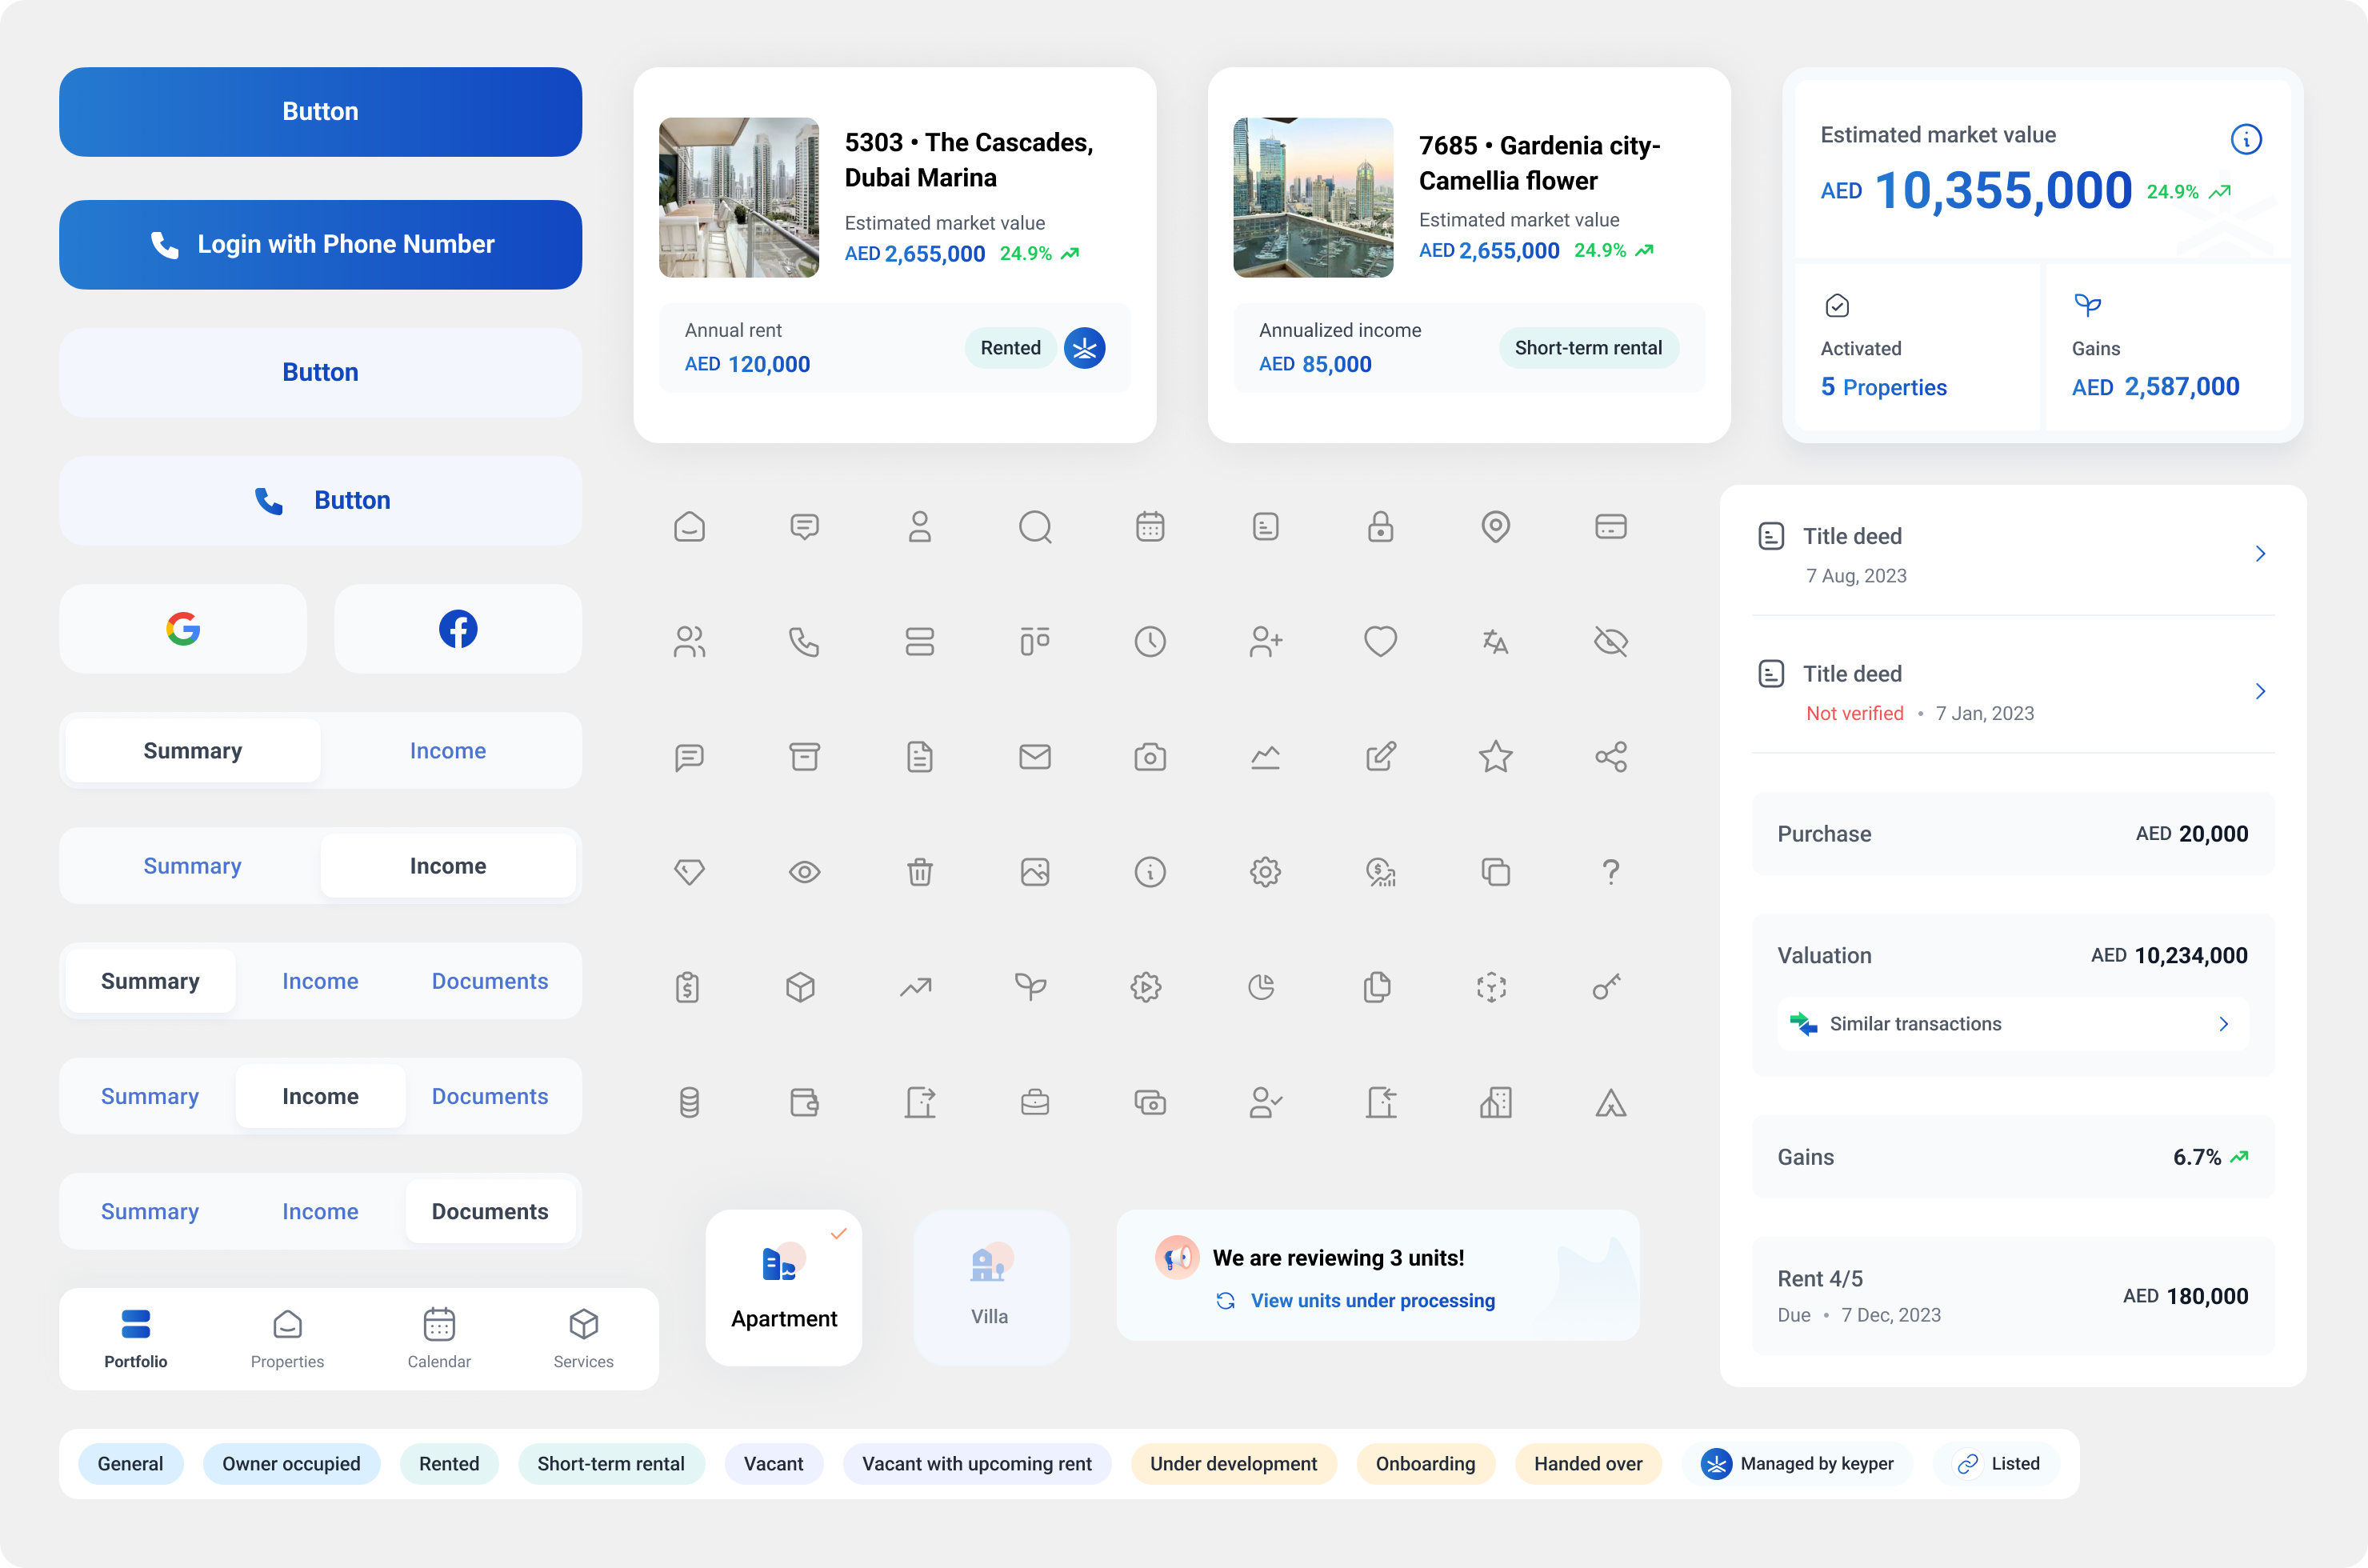This screenshot has height=1568, width=2368.
Task: Select the Portfolio tab in bottom nav
Action: [136, 1339]
